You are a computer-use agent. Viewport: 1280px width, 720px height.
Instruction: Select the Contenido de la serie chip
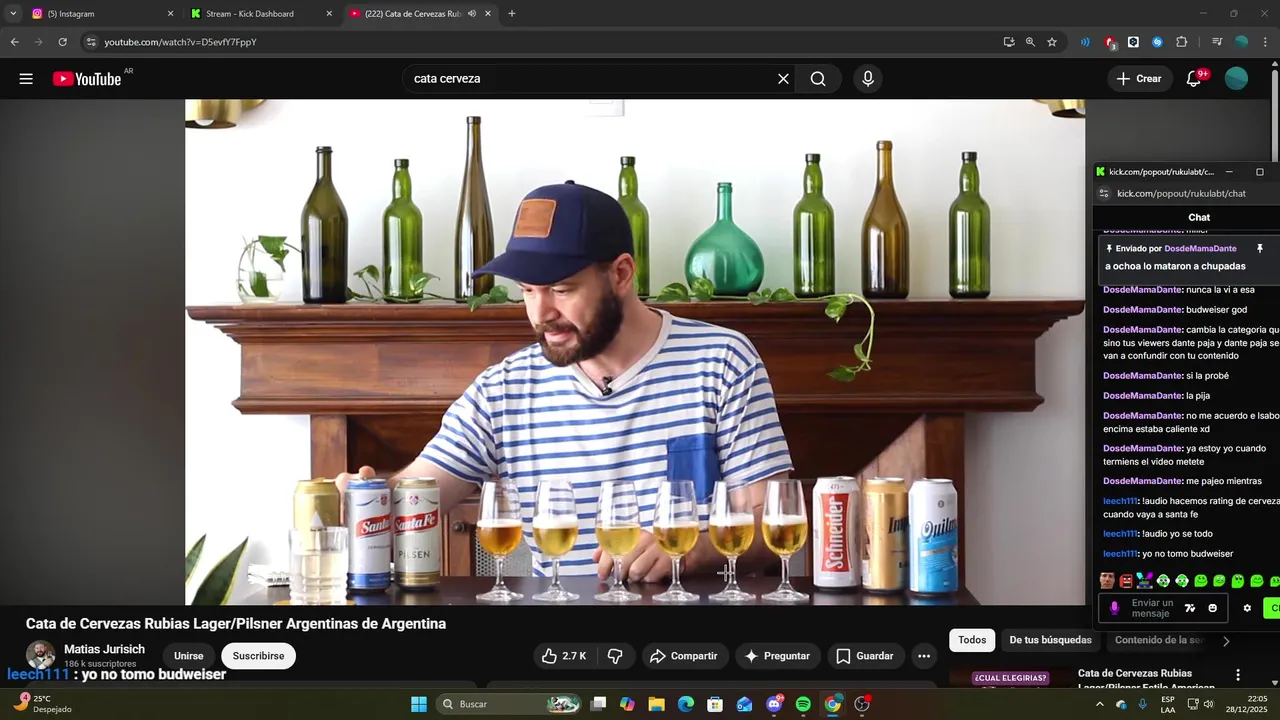coord(1159,640)
